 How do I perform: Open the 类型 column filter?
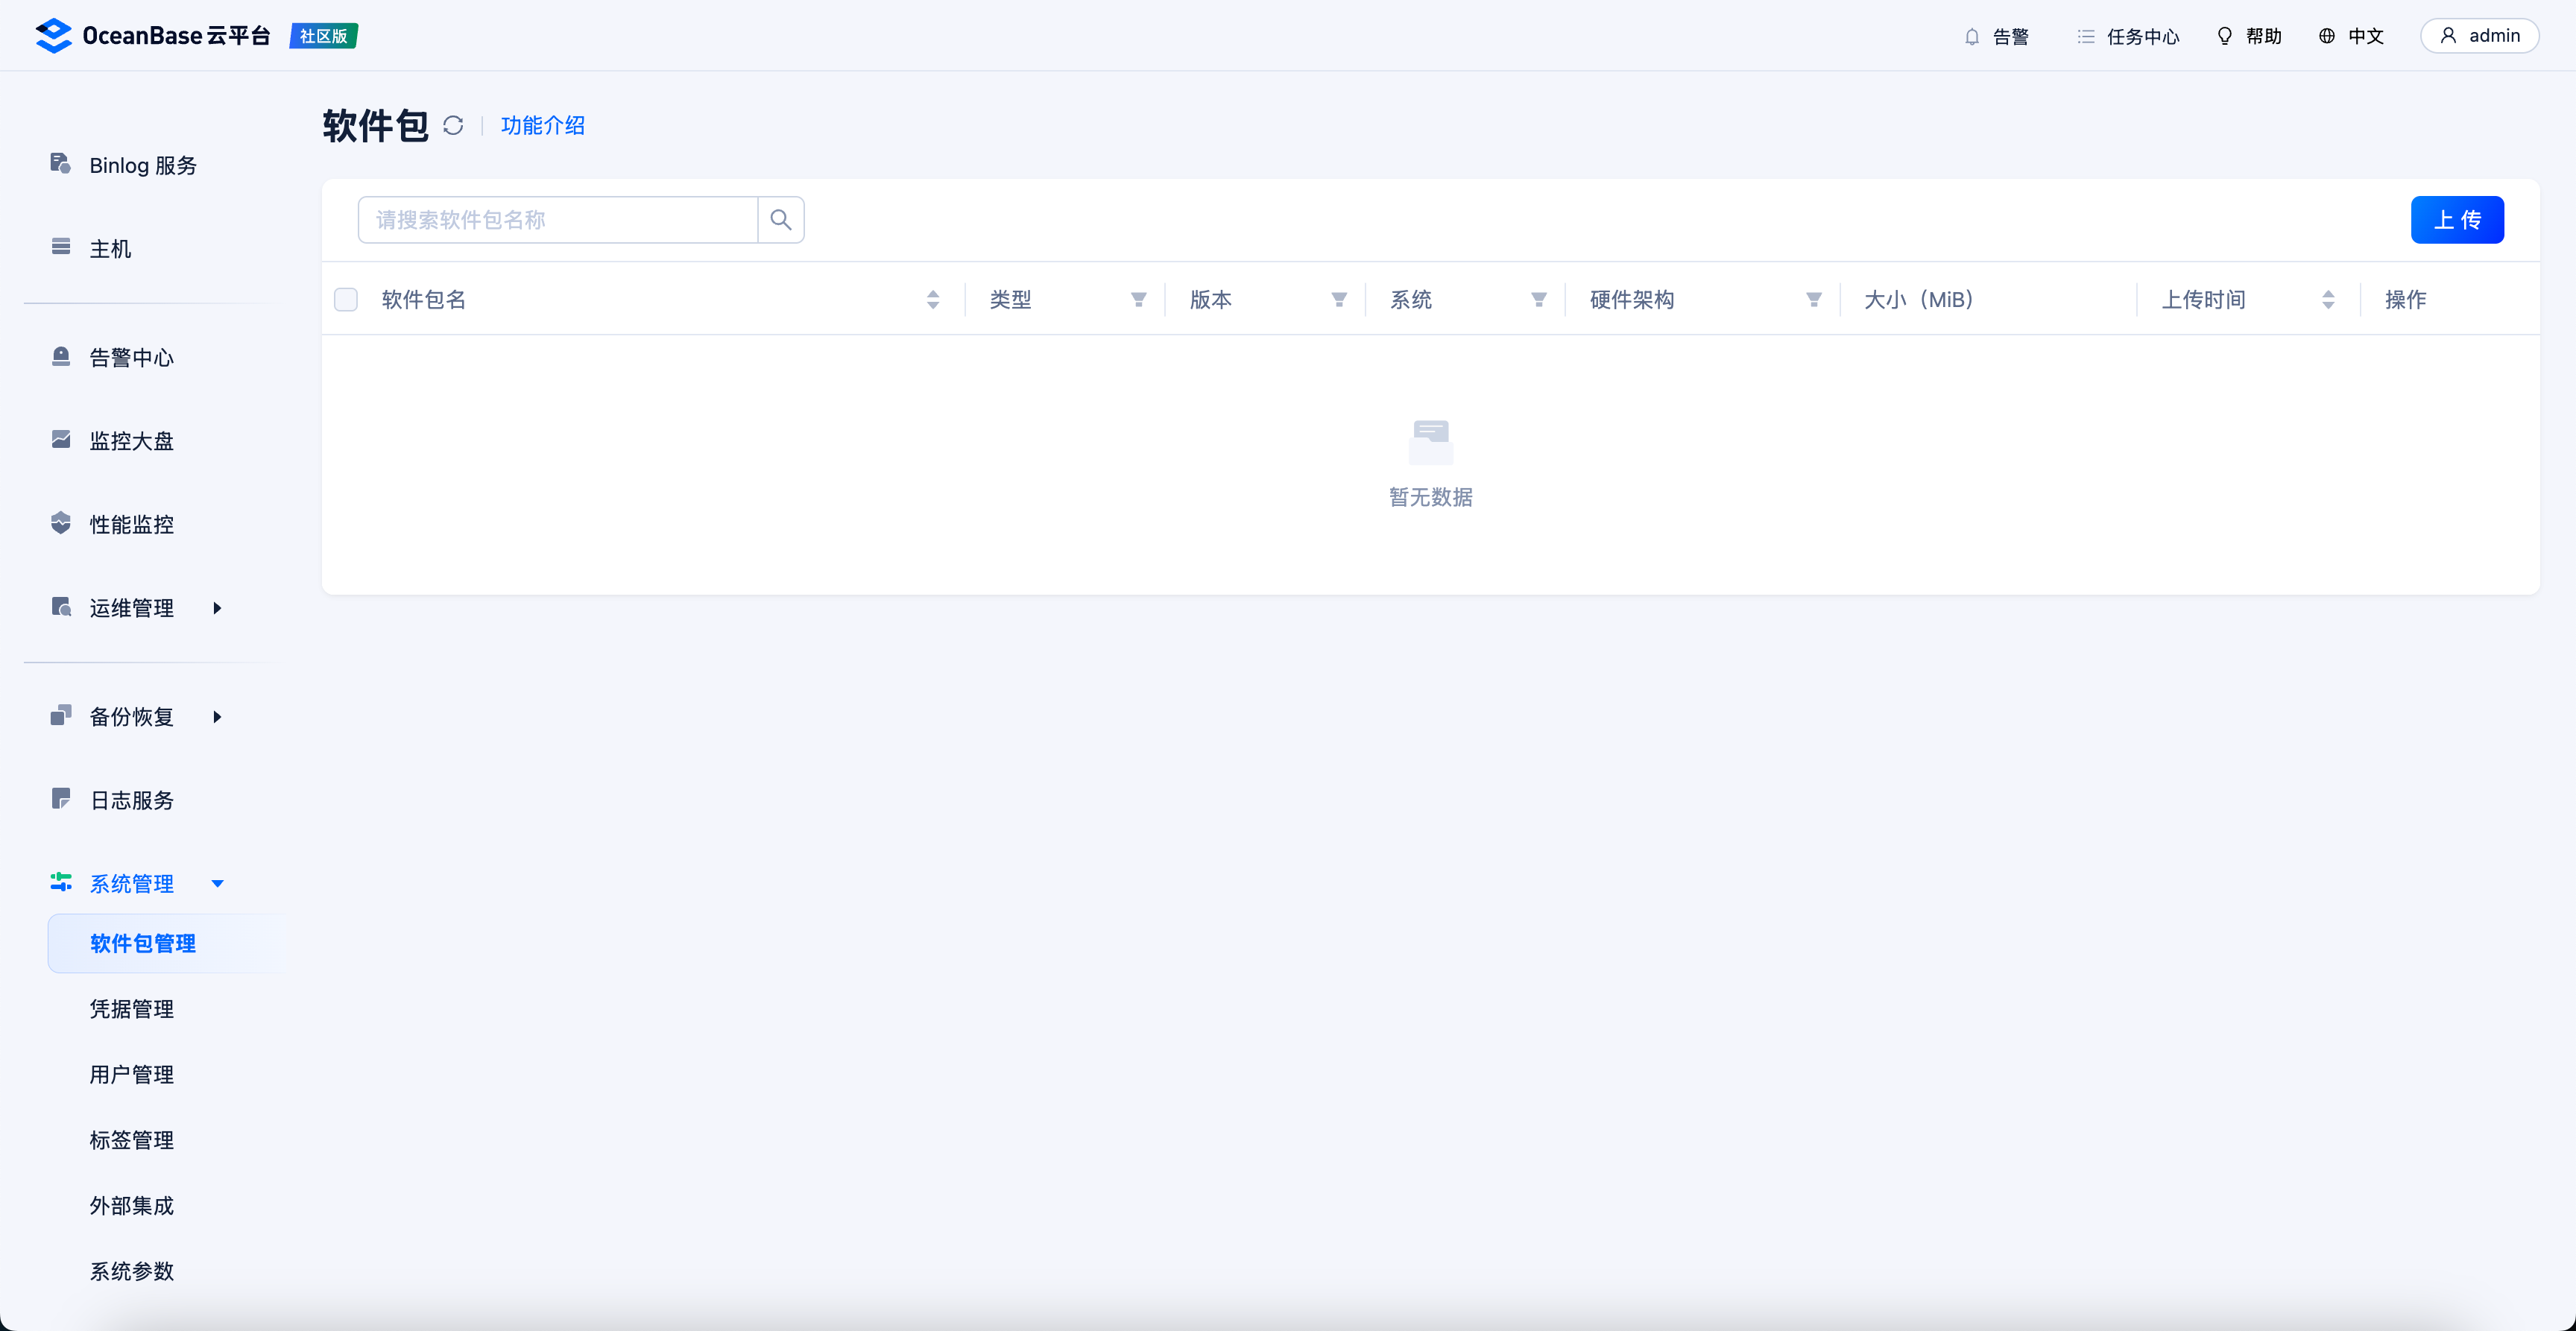click(1138, 299)
